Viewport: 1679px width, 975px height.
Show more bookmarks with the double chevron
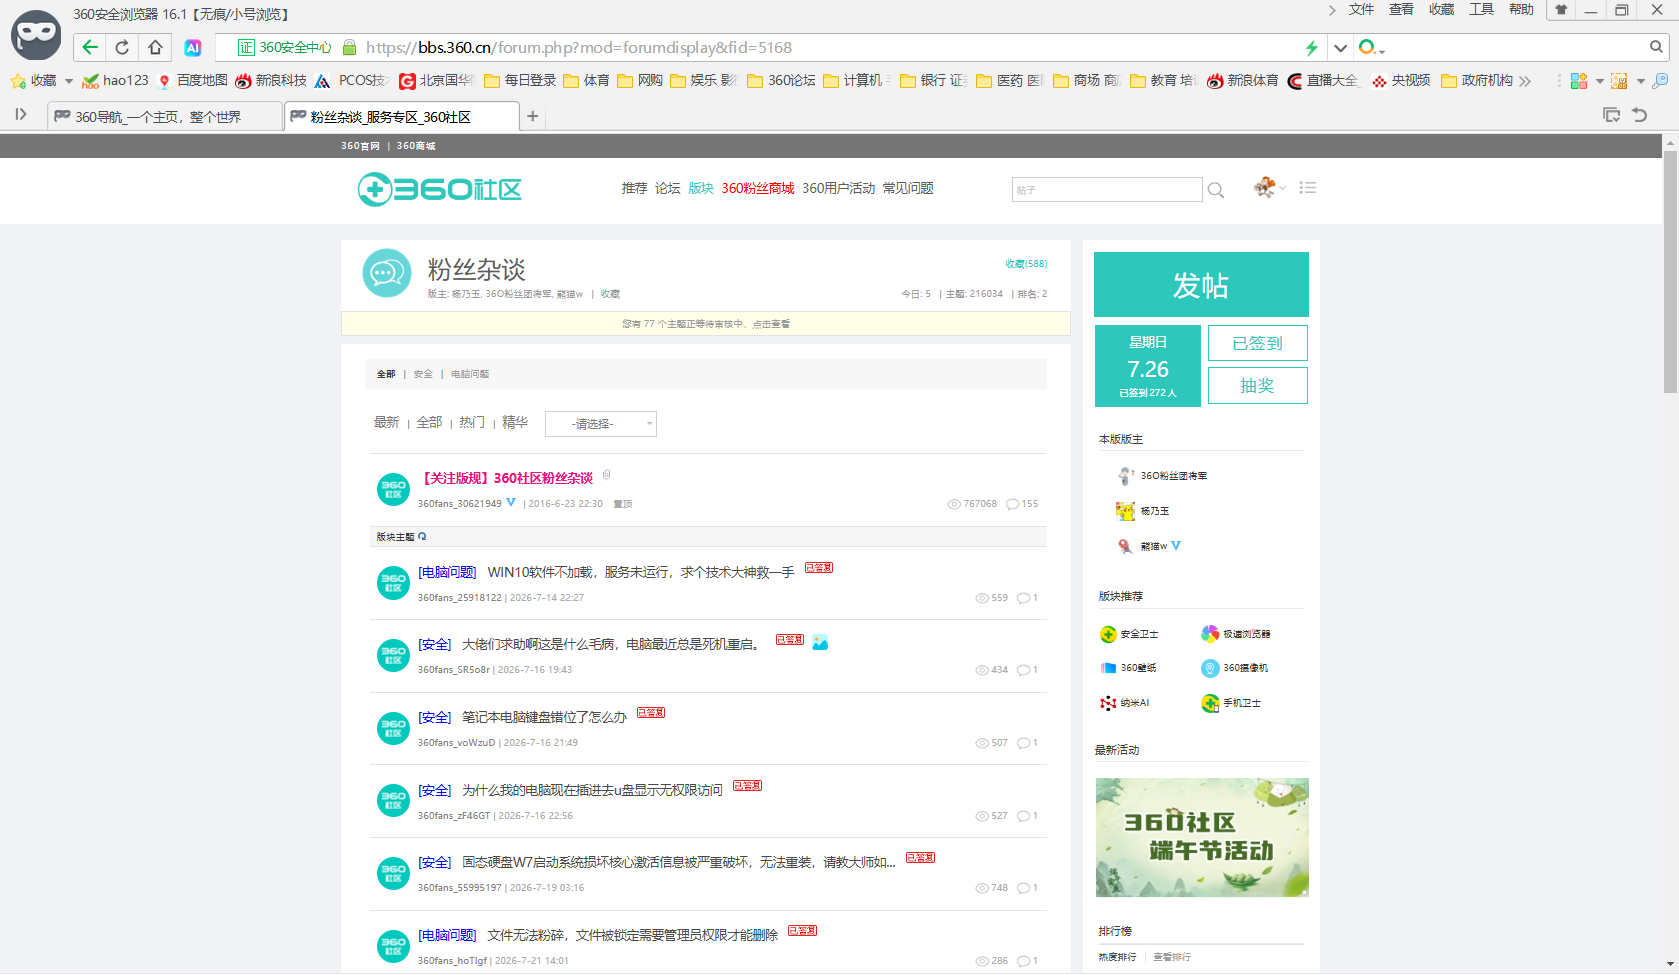click(1525, 81)
